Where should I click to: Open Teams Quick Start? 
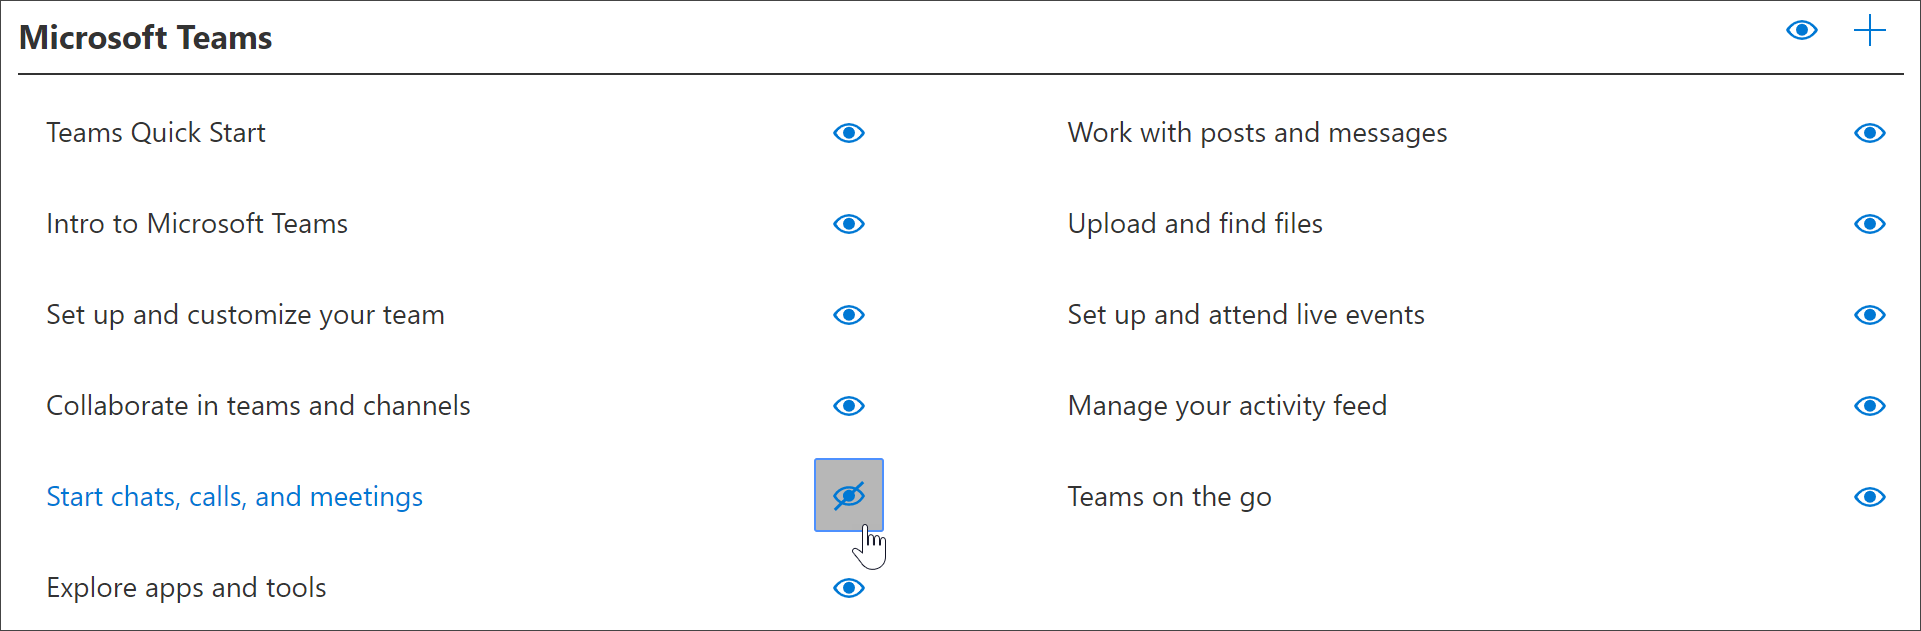(x=156, y=133)
